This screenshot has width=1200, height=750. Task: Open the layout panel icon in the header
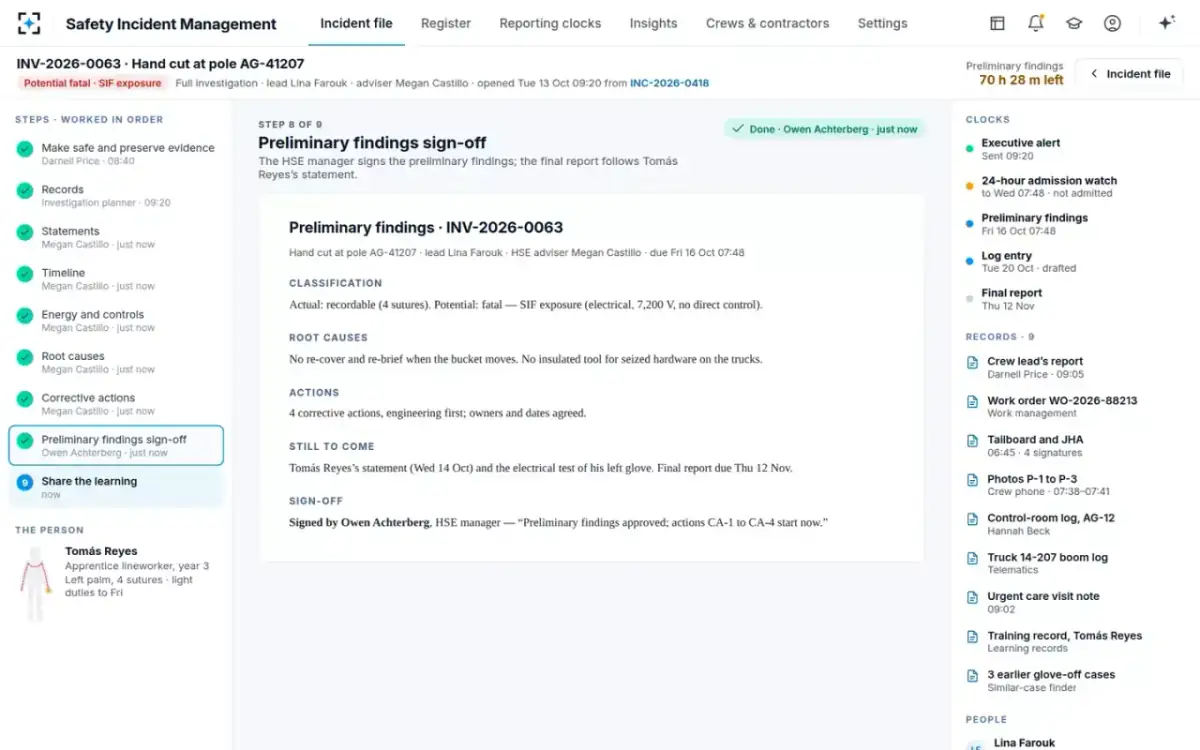pyautogui.click(x=997, y=23)
